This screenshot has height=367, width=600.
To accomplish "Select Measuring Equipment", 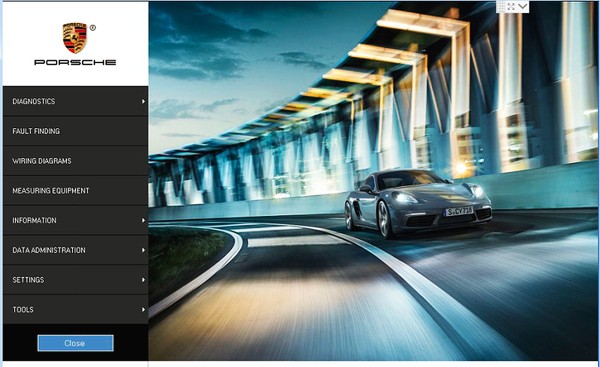I will tap(75, 191).
